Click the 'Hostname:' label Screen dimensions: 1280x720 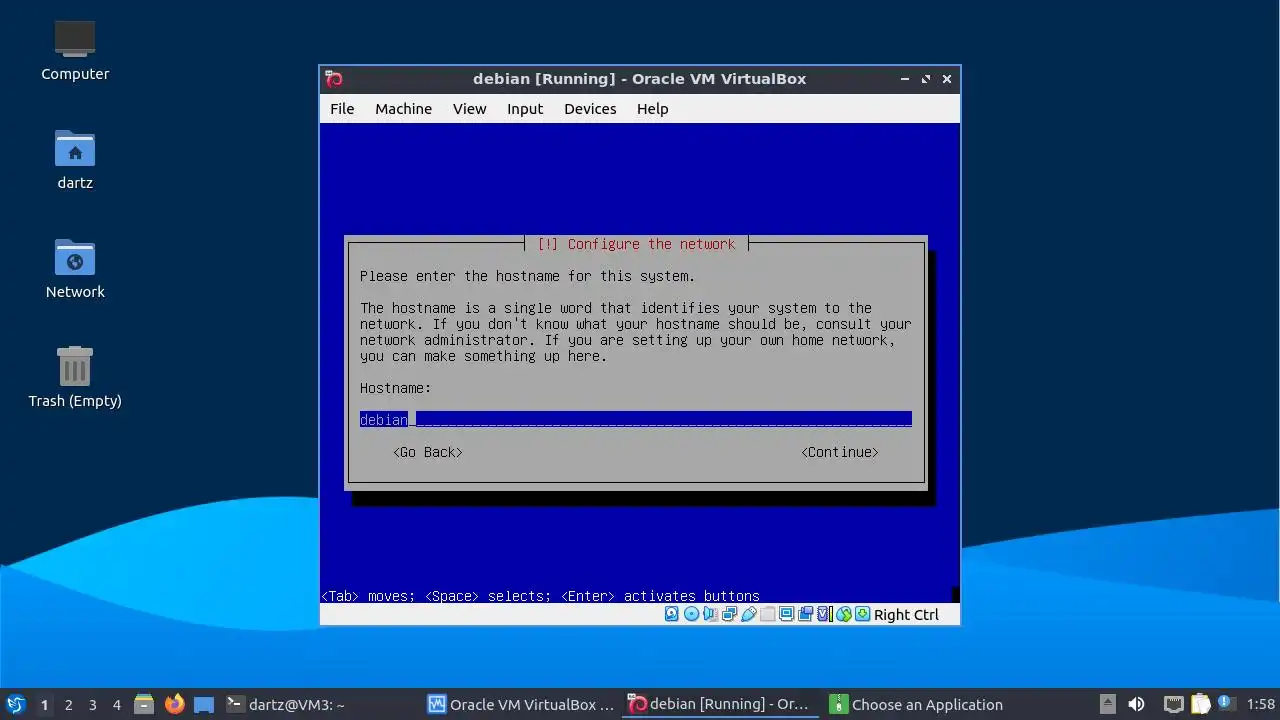(x=395, y=388)
